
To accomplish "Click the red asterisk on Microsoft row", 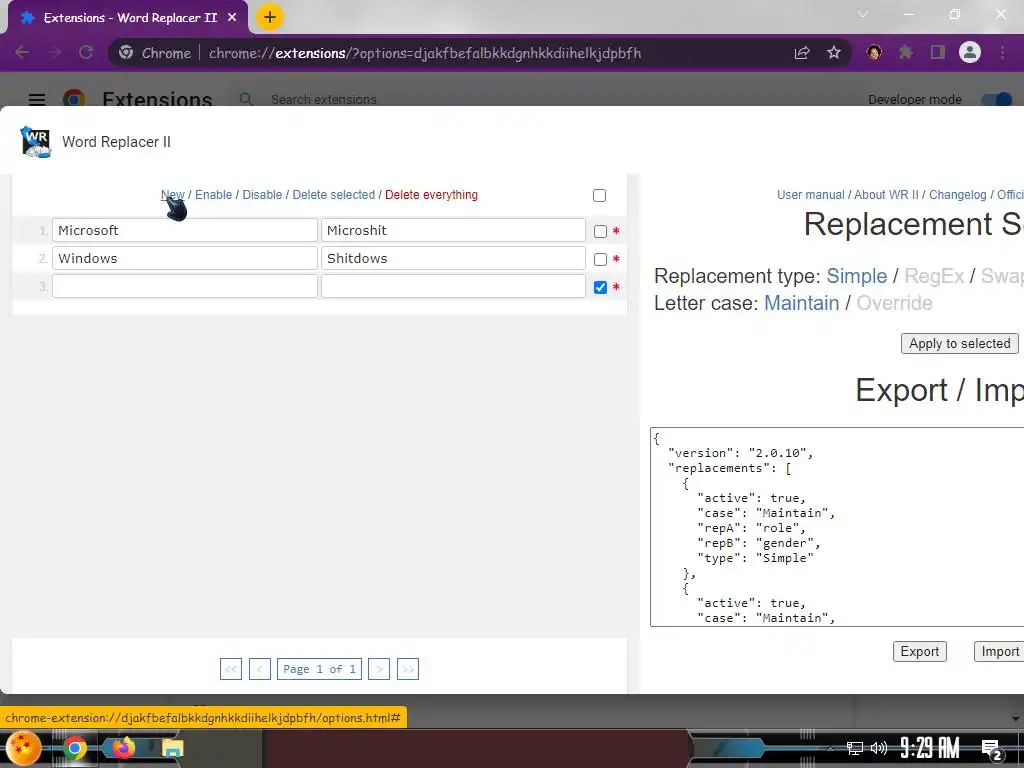I will pyautogui.click(x=616, y=231).
